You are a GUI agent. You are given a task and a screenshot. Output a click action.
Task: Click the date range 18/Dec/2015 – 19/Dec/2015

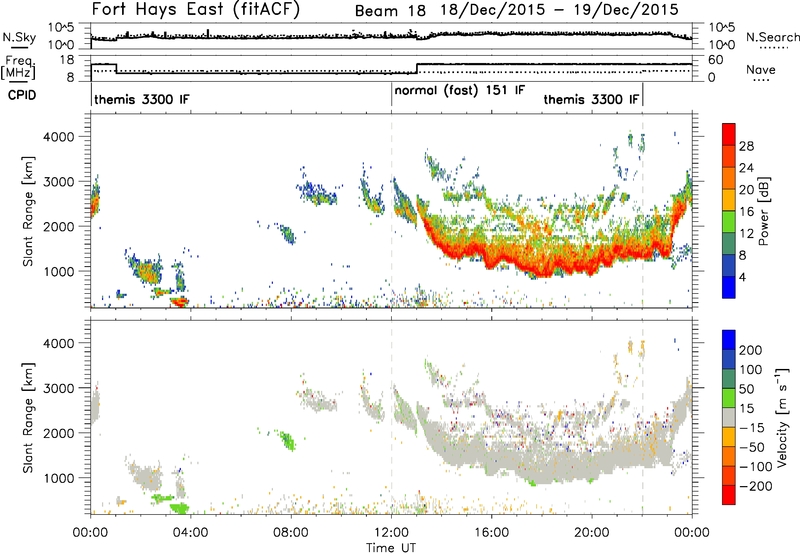[560, 10]
